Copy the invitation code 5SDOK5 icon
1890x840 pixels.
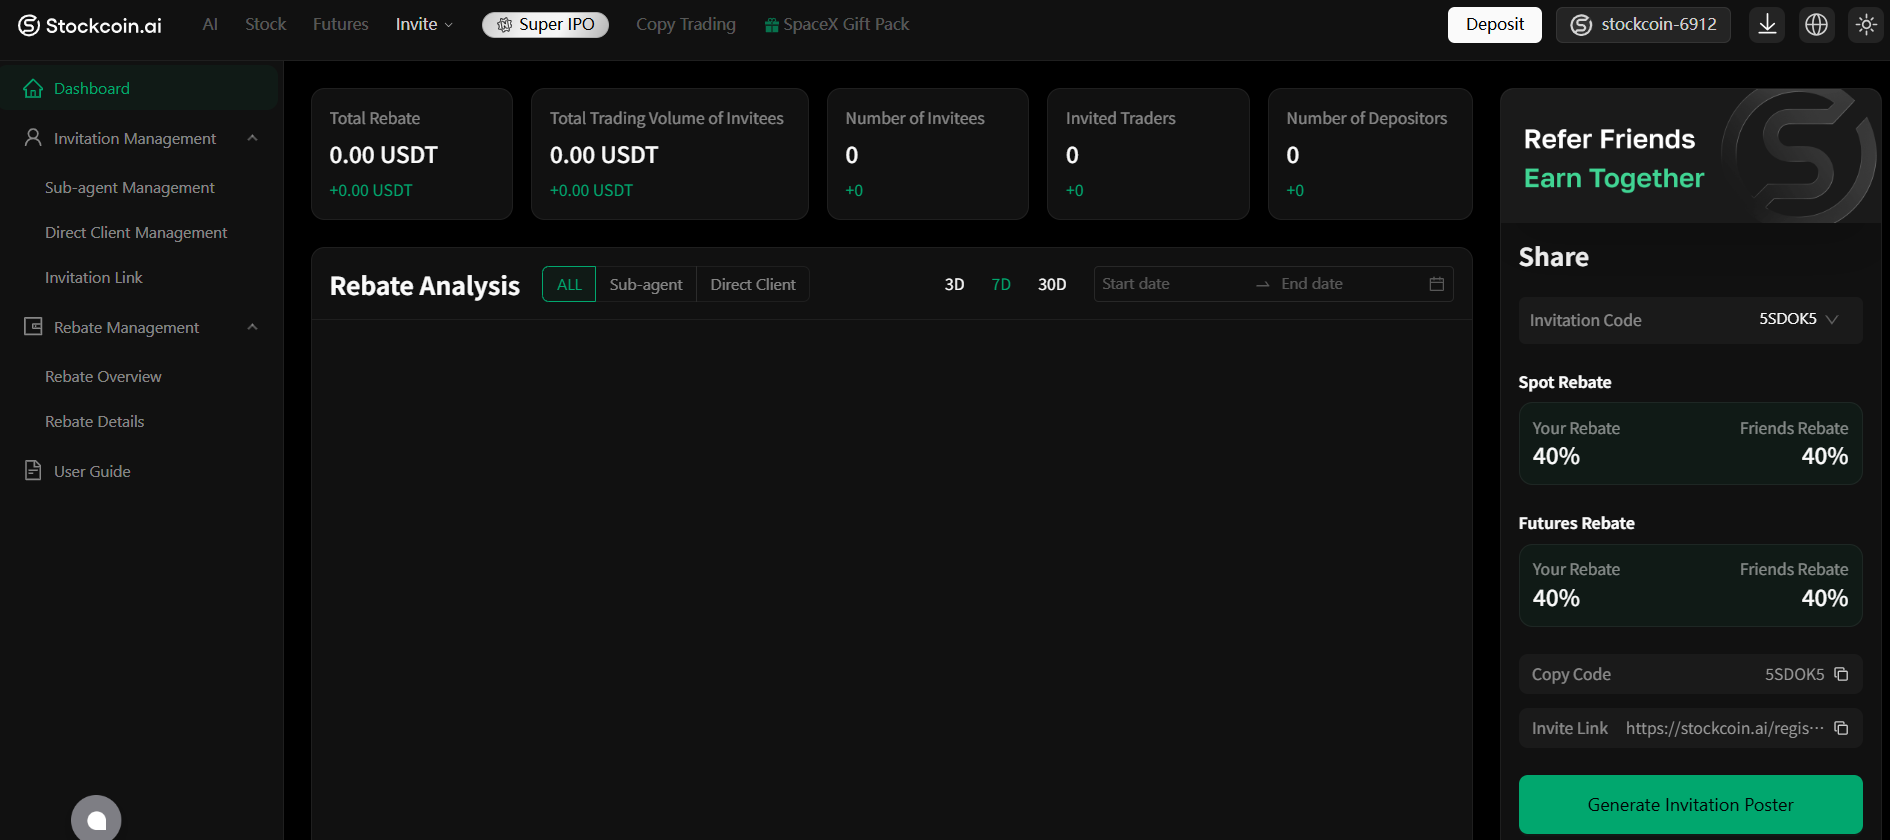point(1841,674)
